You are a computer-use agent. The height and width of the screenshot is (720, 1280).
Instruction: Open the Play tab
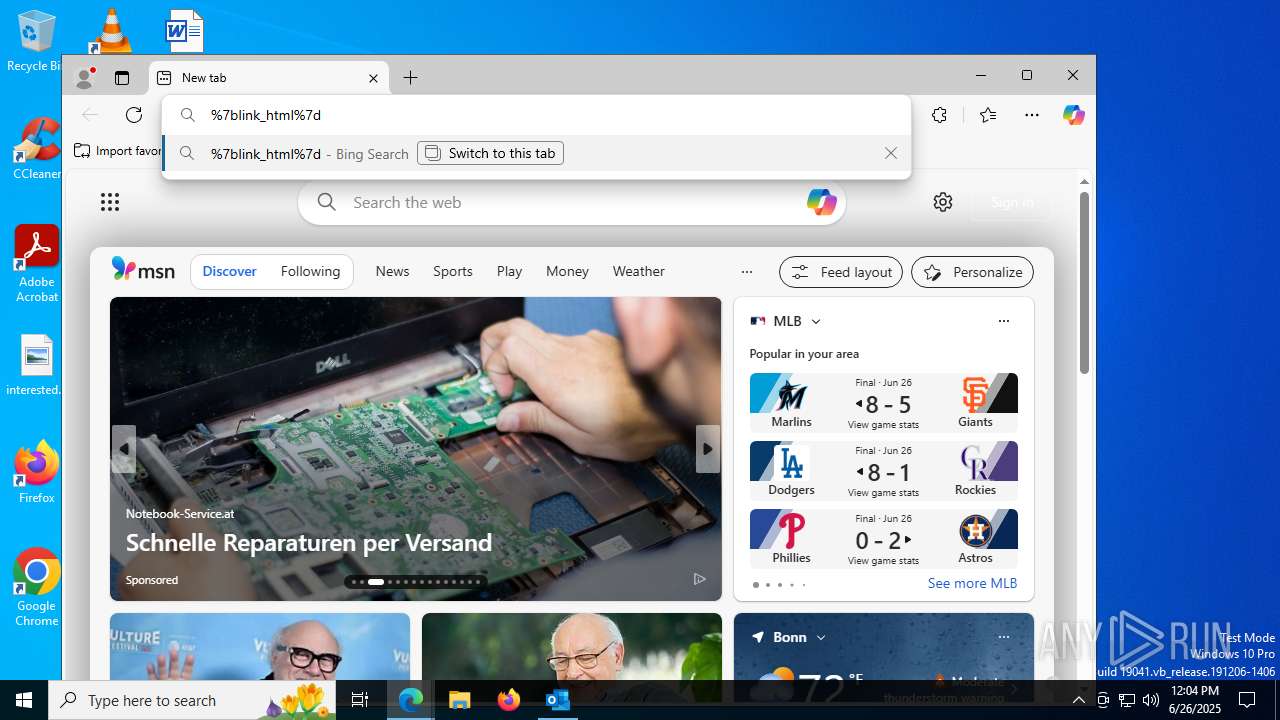(509, 271)
